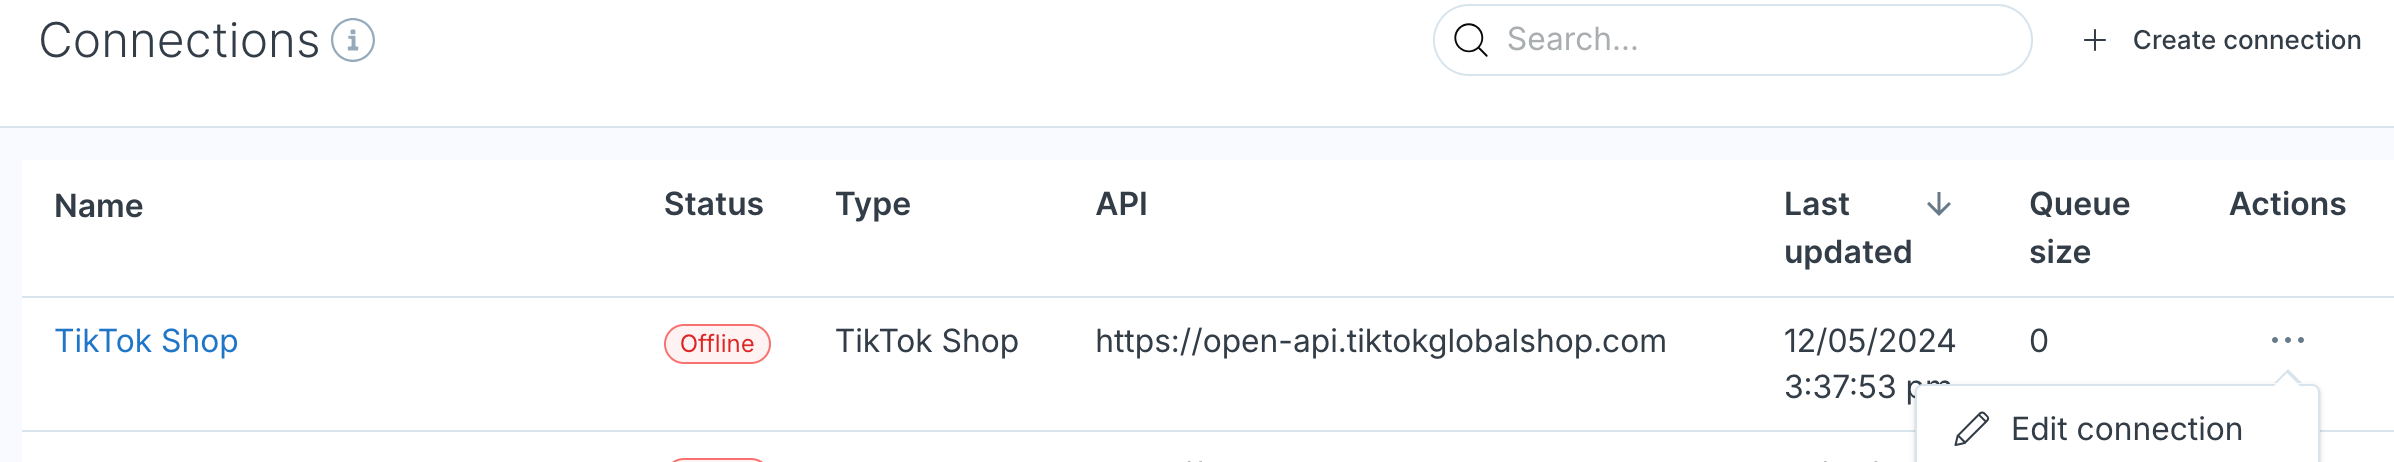Sort by the API column header
The width and height of the screenshot is (2394, 462).
[1122, 204]
